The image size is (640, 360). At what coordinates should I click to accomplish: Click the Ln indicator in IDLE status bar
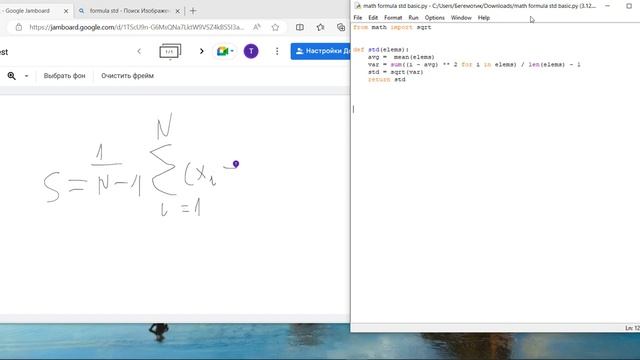(632, 328)
